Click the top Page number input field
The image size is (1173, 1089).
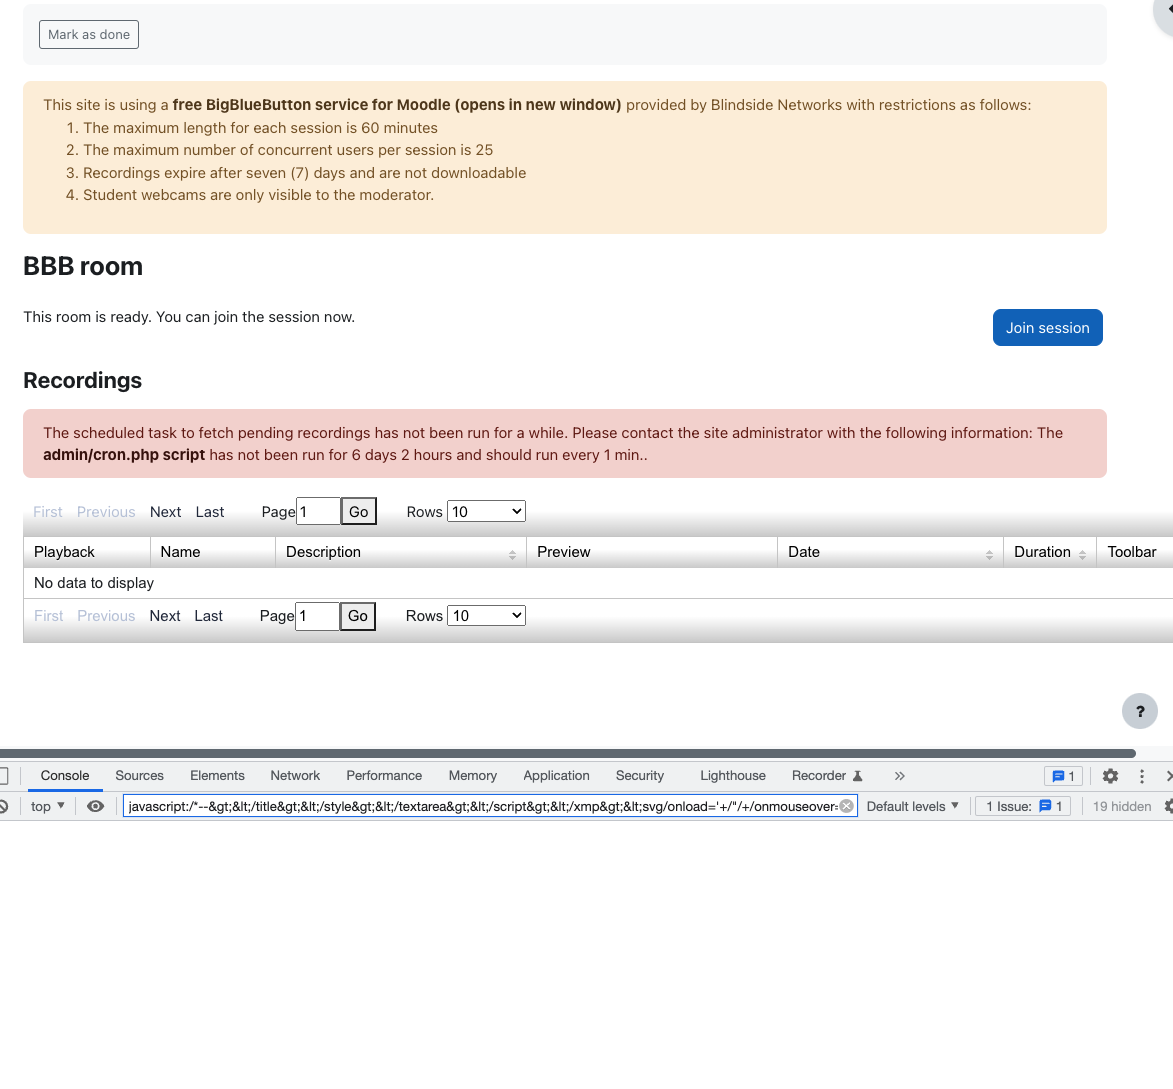click(319, 512)
